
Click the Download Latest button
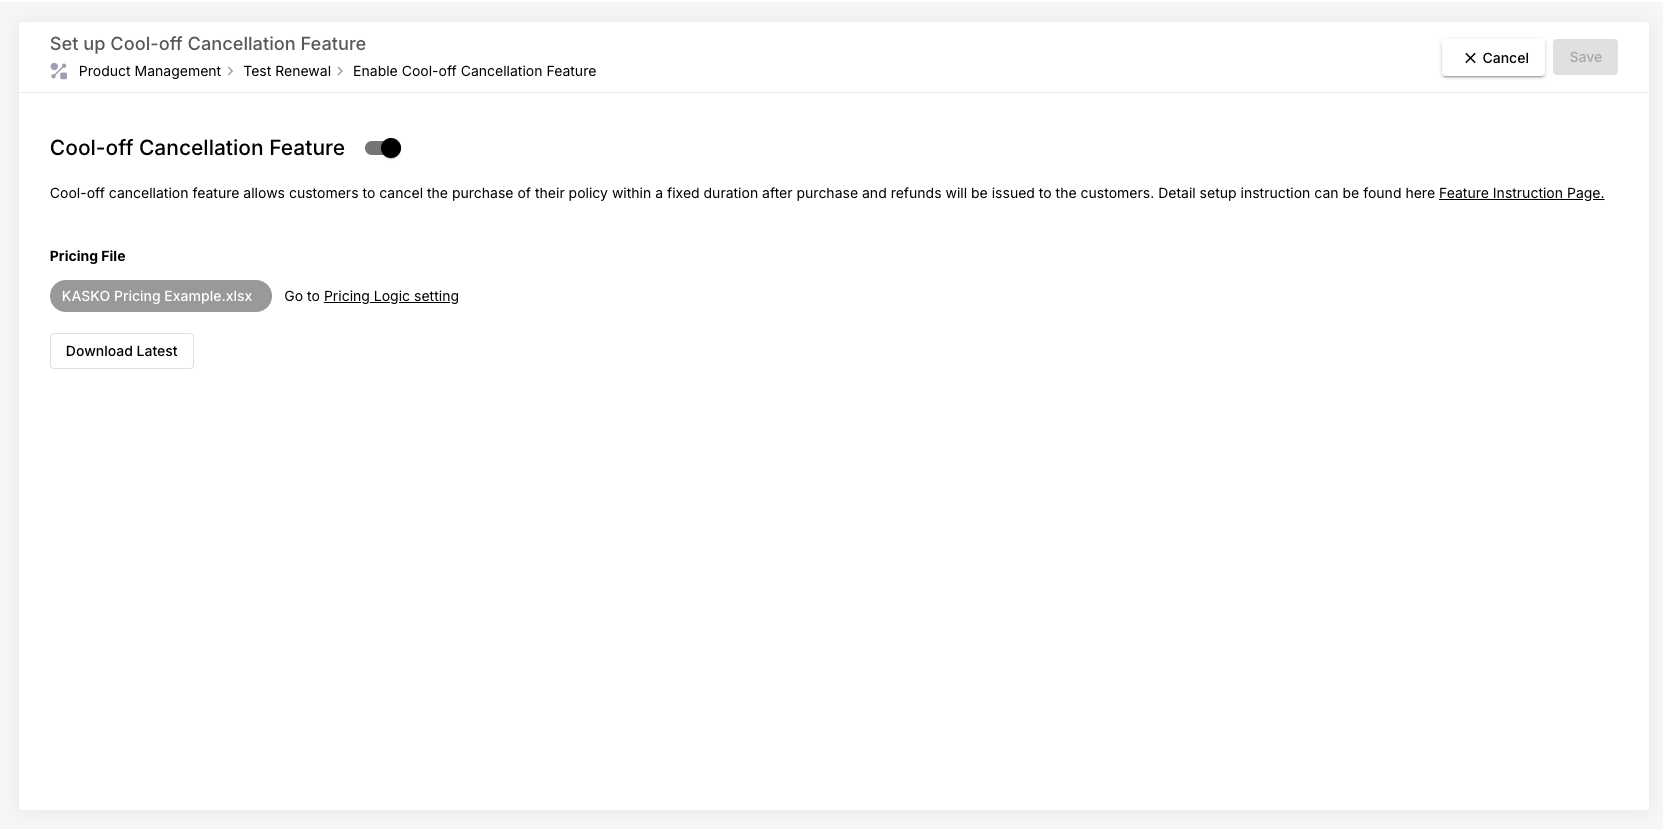tap(122, 351)
